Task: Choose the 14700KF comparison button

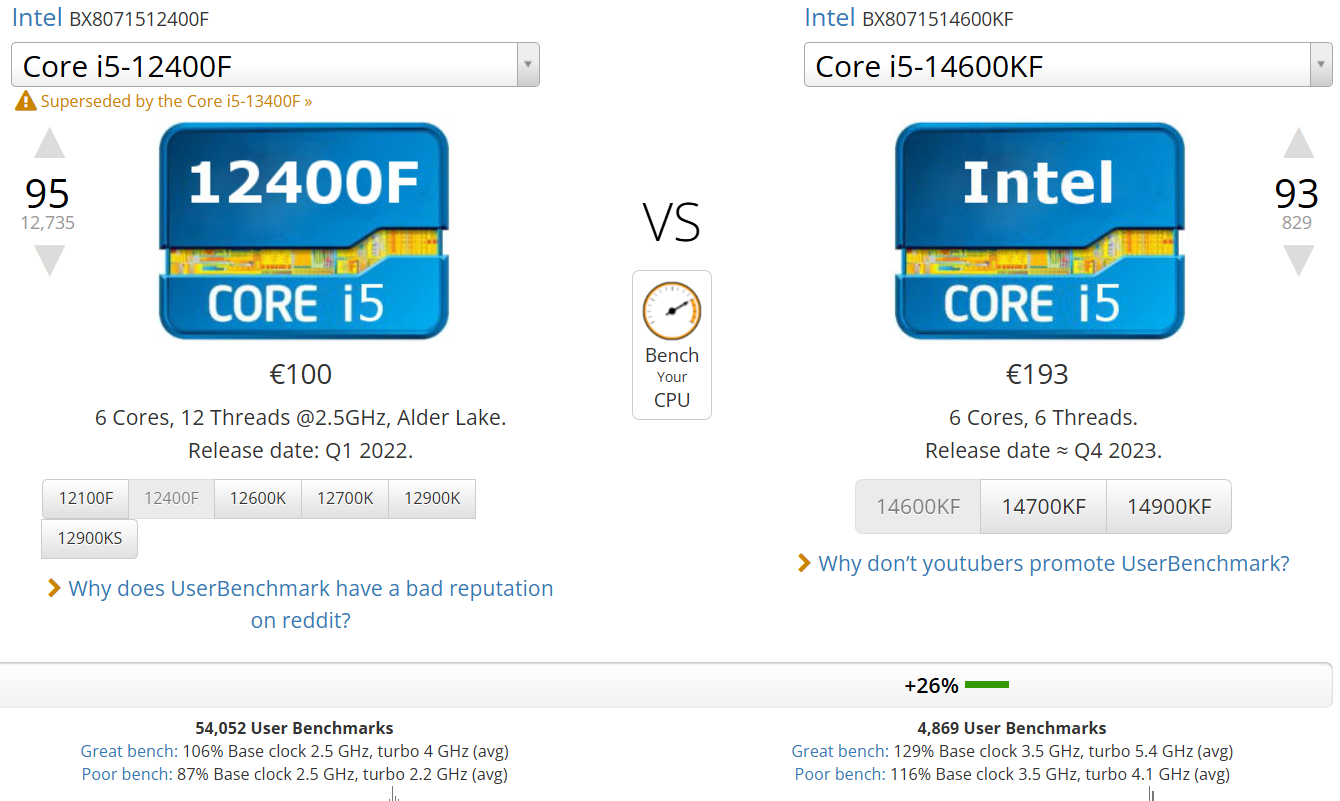Action: pos(1043,506)
